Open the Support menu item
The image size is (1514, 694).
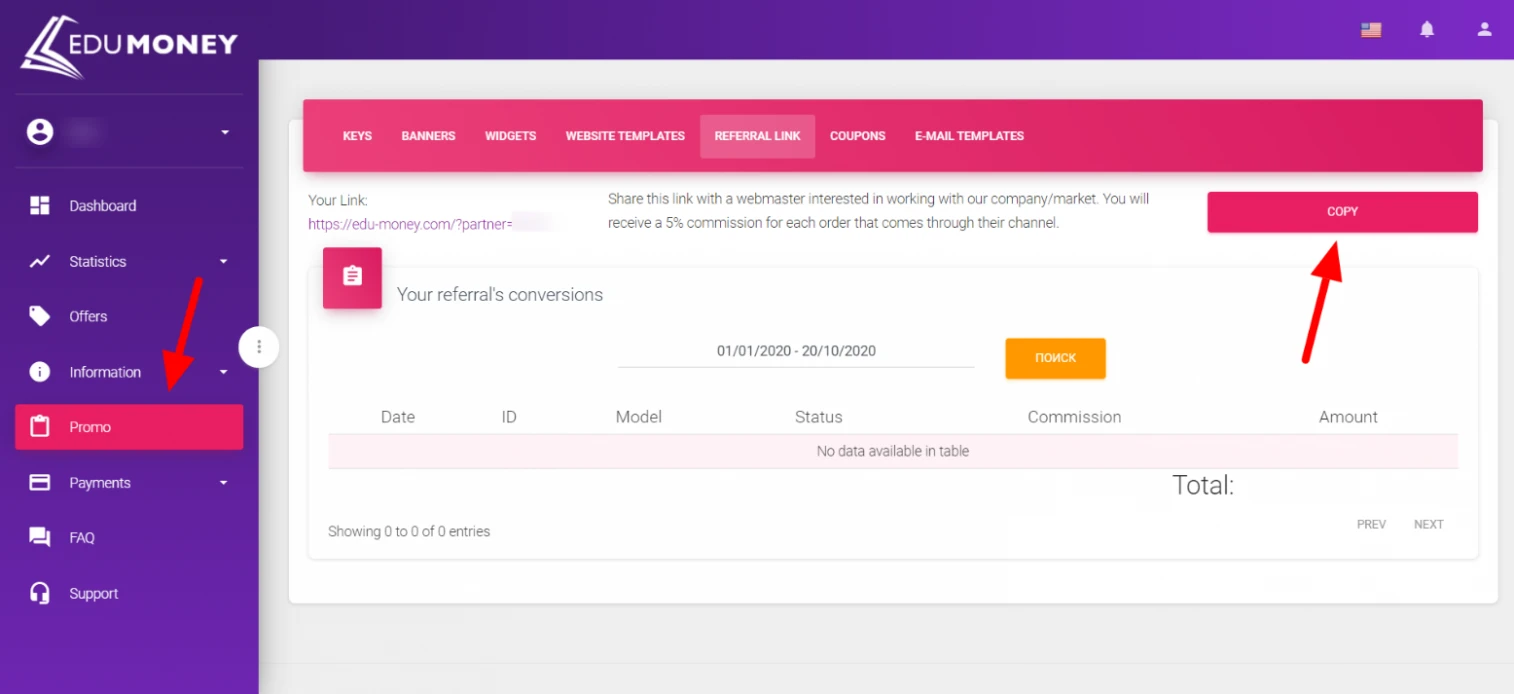129,593
